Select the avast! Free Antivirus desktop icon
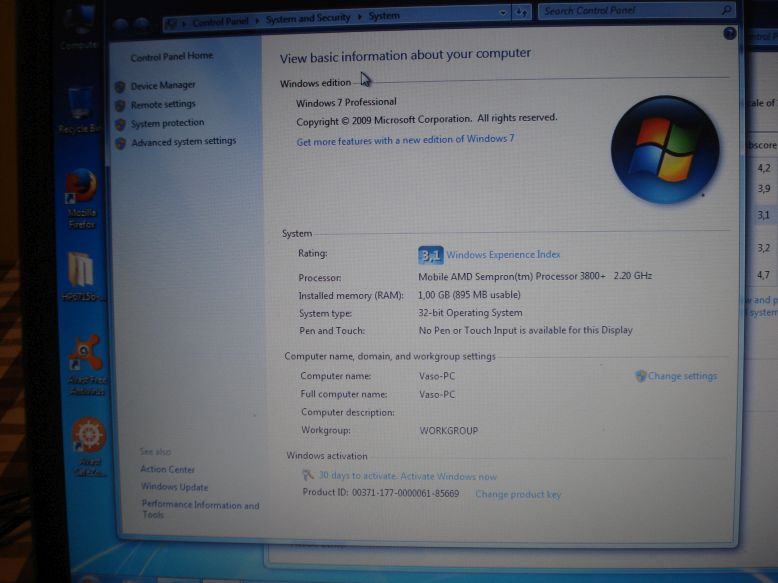 click(87, 365)
